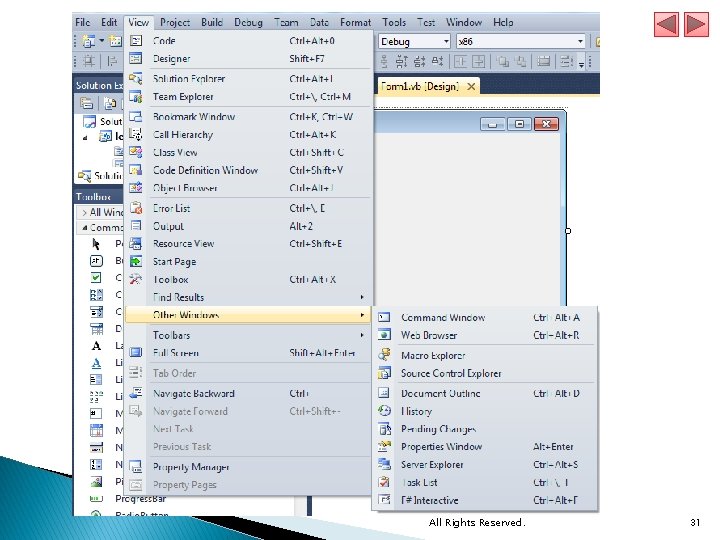Collapse the project node in Solution Explorer
This screenshot has height=540, width=720.
pyautogui.click(x=85, y=137)
